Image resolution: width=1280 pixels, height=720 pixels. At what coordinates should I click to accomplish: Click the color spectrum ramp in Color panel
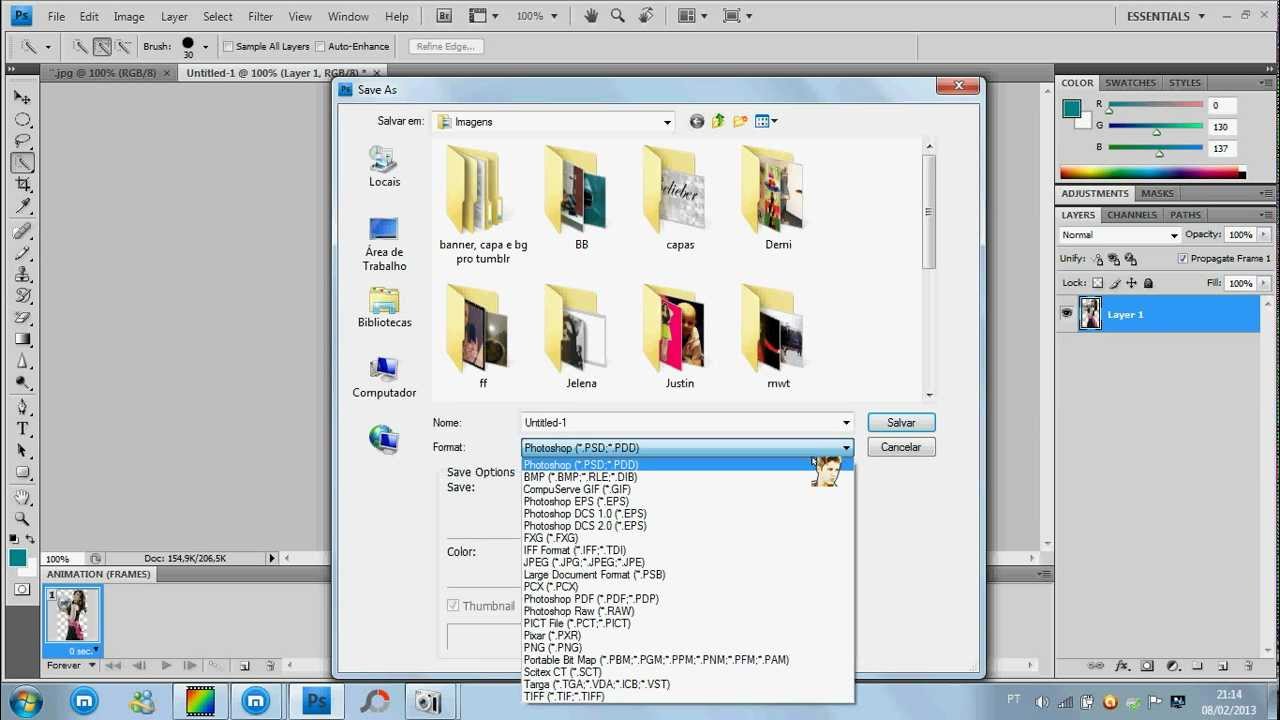[1152, 172]
